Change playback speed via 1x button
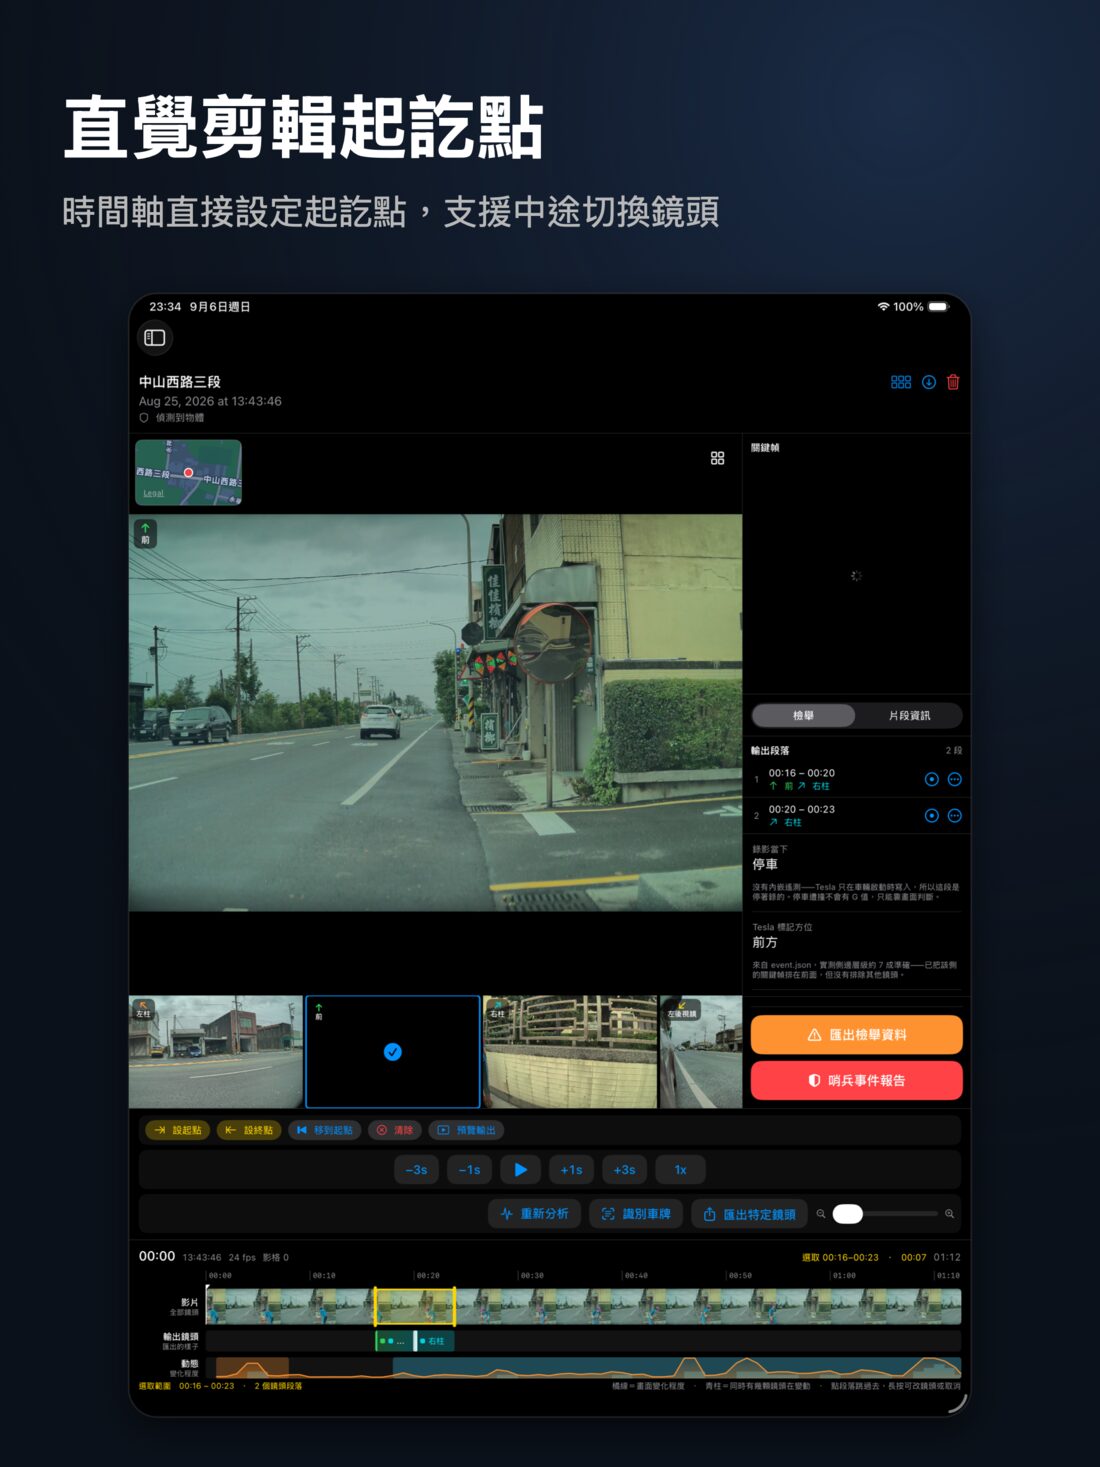 680,1170
